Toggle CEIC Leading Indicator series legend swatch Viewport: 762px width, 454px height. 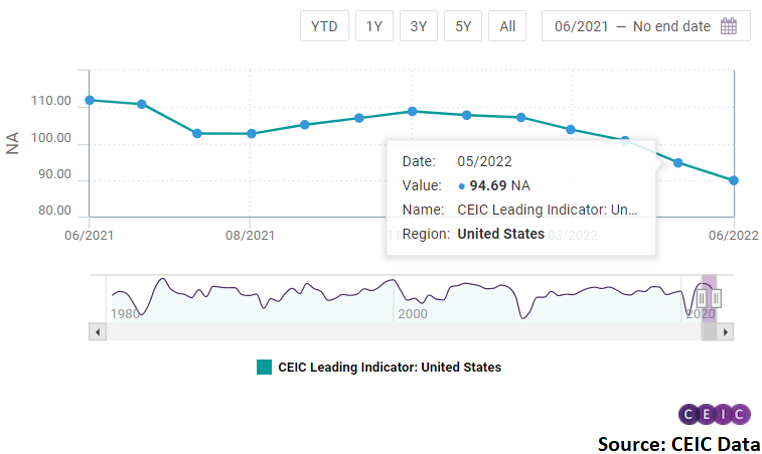pyautogui.click(x=264, y=367)
